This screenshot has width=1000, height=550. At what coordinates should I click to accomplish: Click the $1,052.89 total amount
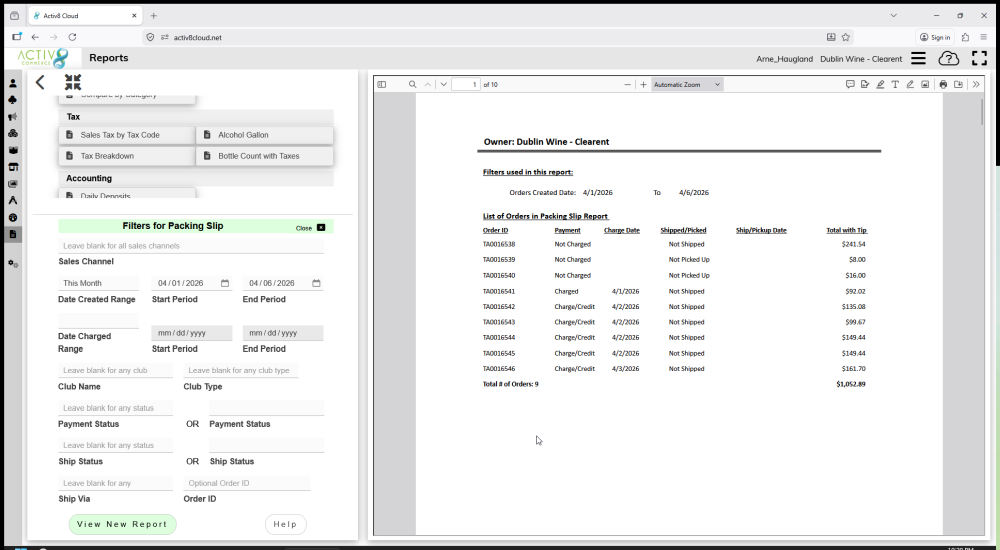pos(851,384)
